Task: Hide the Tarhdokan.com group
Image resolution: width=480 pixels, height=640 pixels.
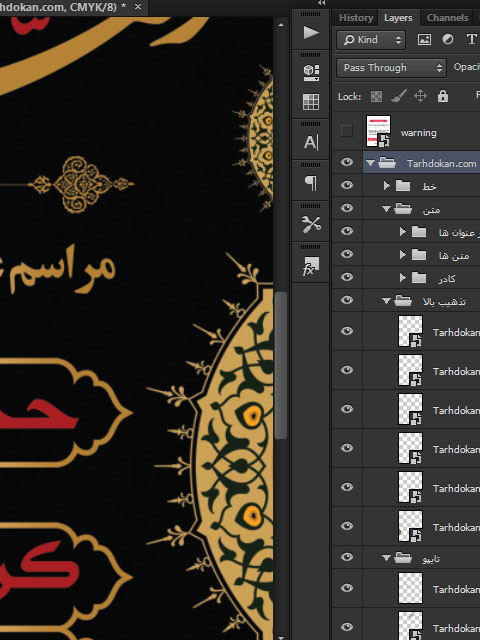Action: pyautogui.click(x=347, y=162)
